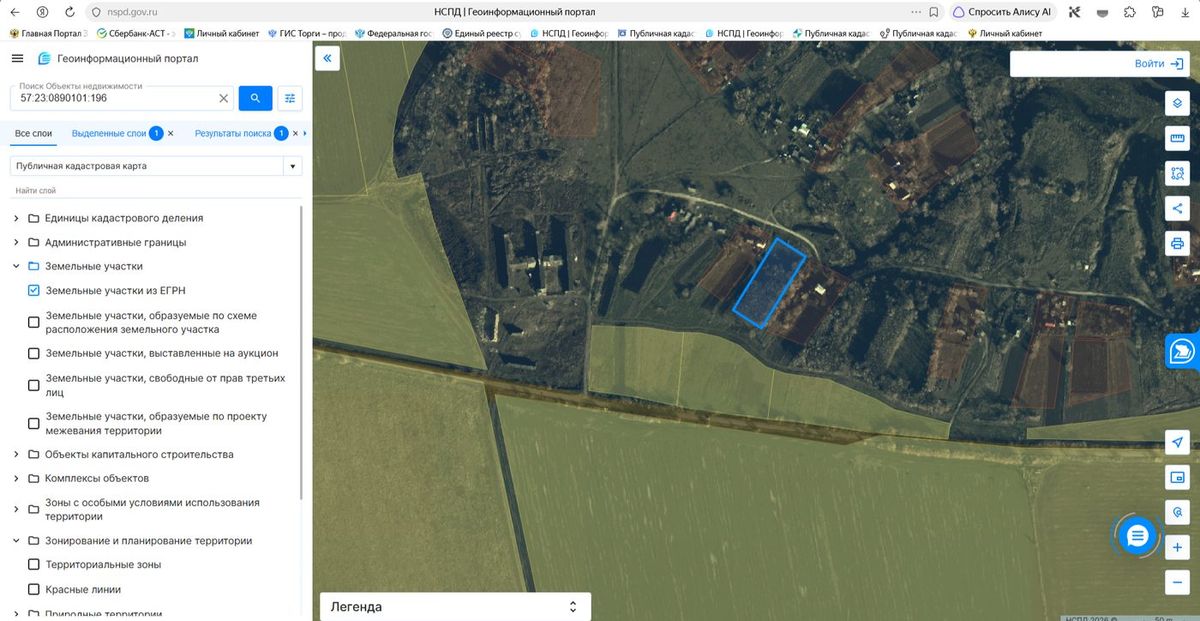Open the Выделенные слои tab
1200x621 pixels.
(x=109, y=133)
